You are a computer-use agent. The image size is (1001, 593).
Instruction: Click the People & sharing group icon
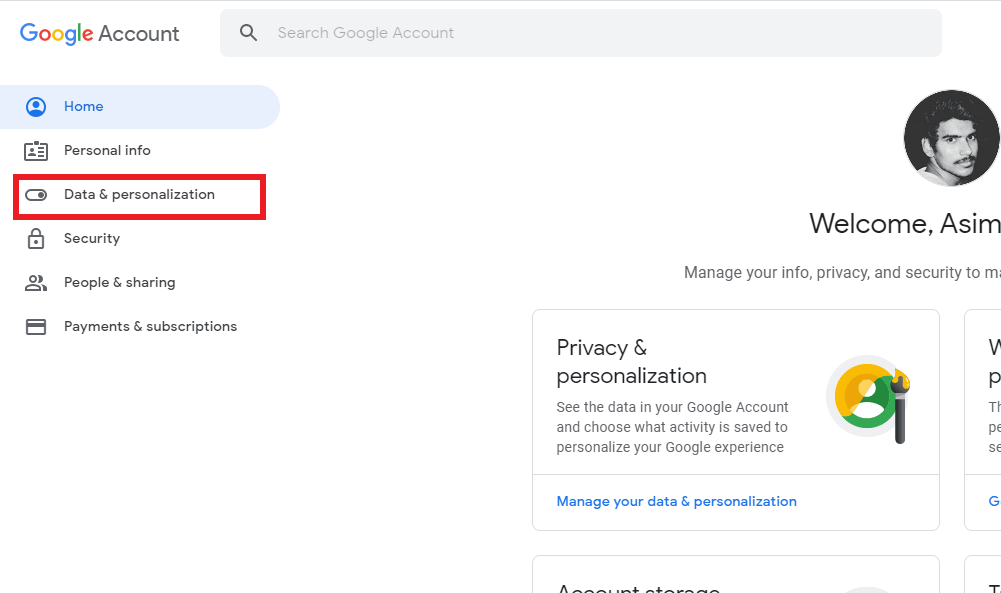(x=36, y=283)
